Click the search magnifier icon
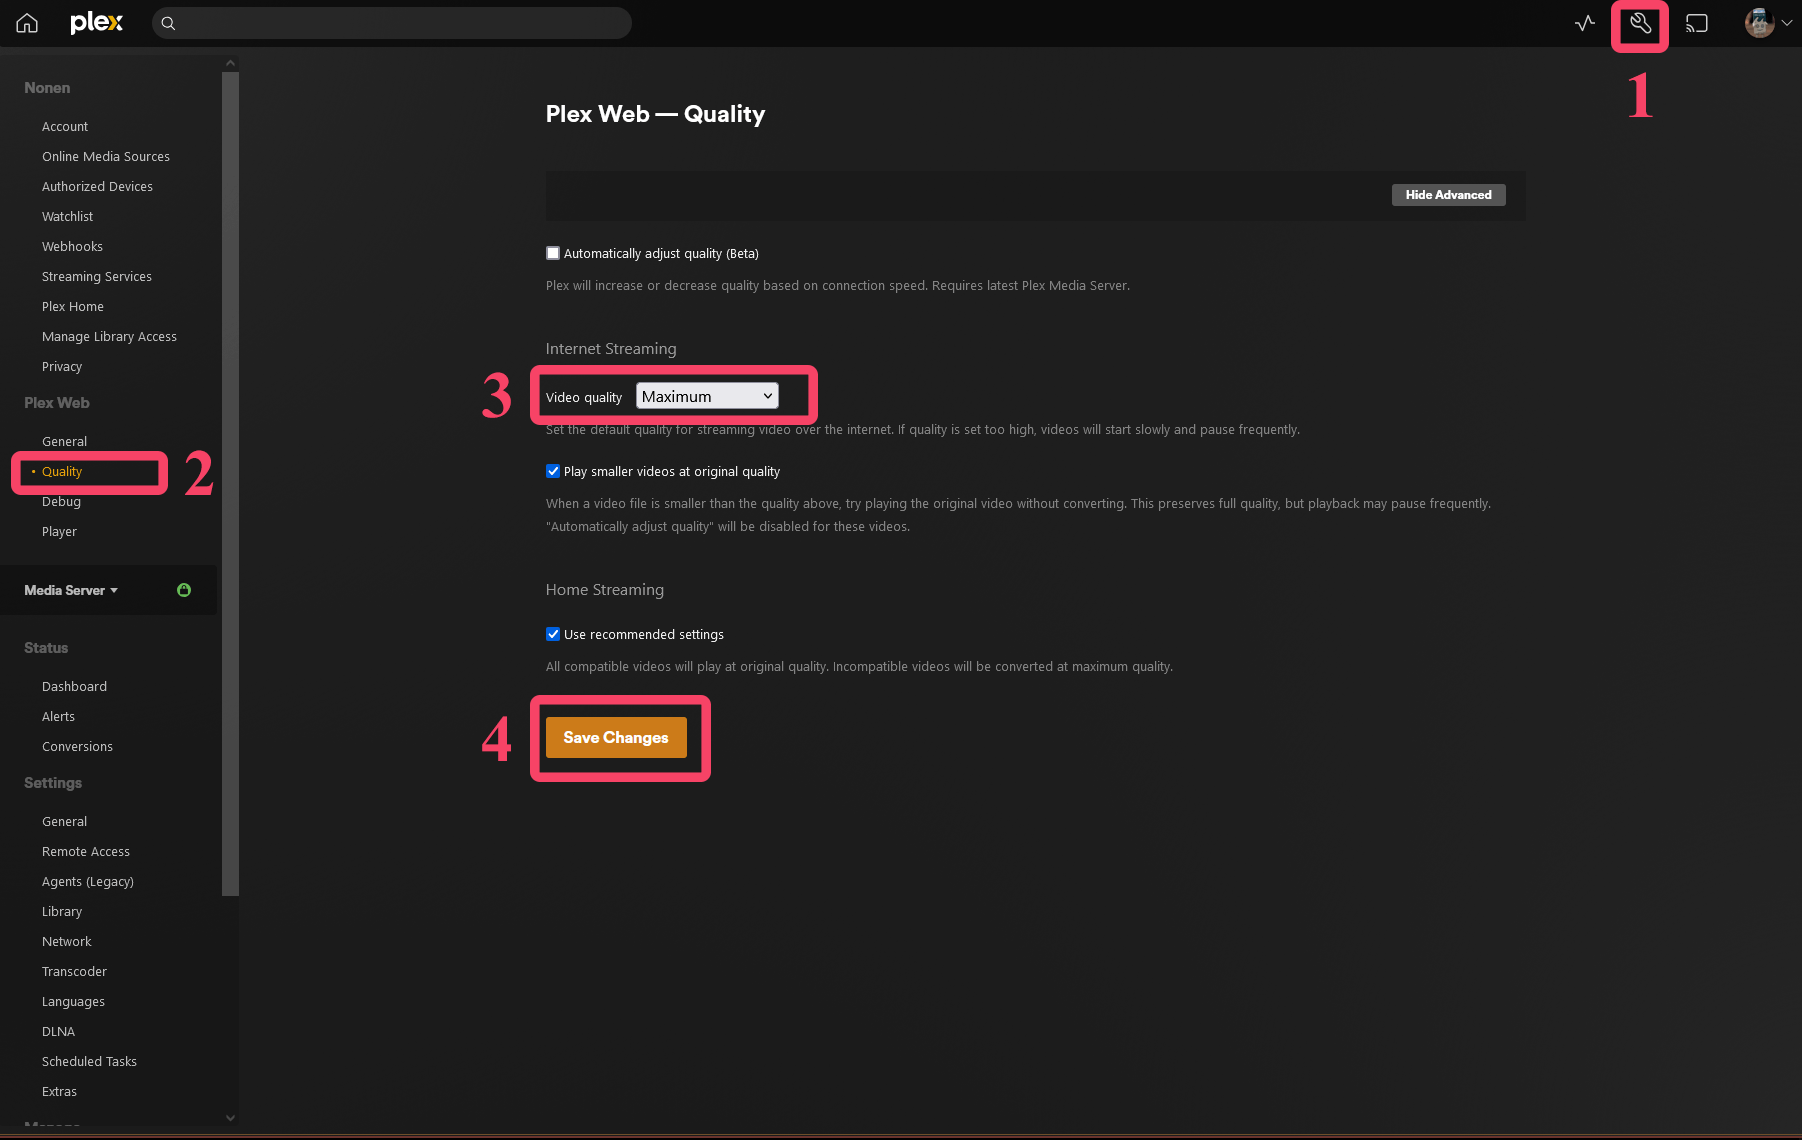This screenshot has width=1802, height=1140. (x=169, y=23)
